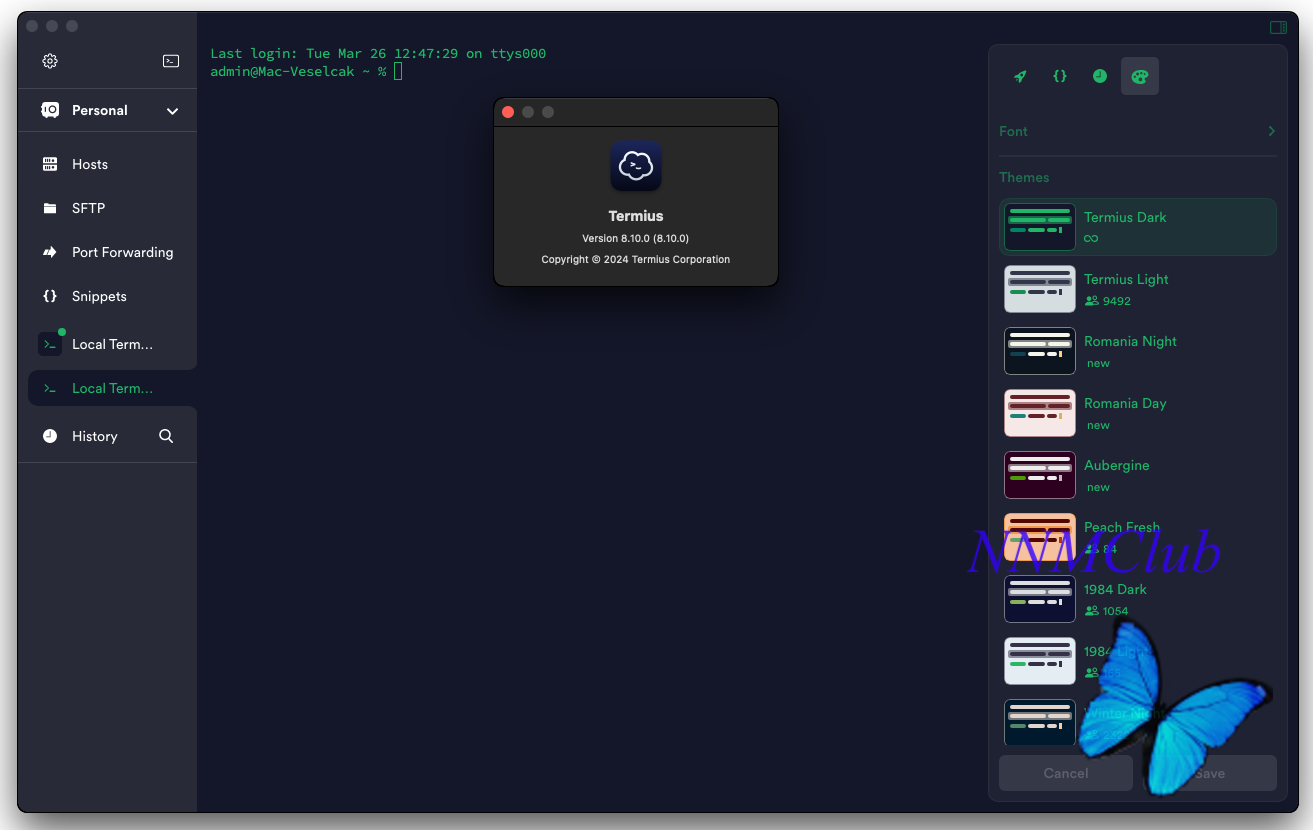Open the Settings gear icon

tap(50, 61)
